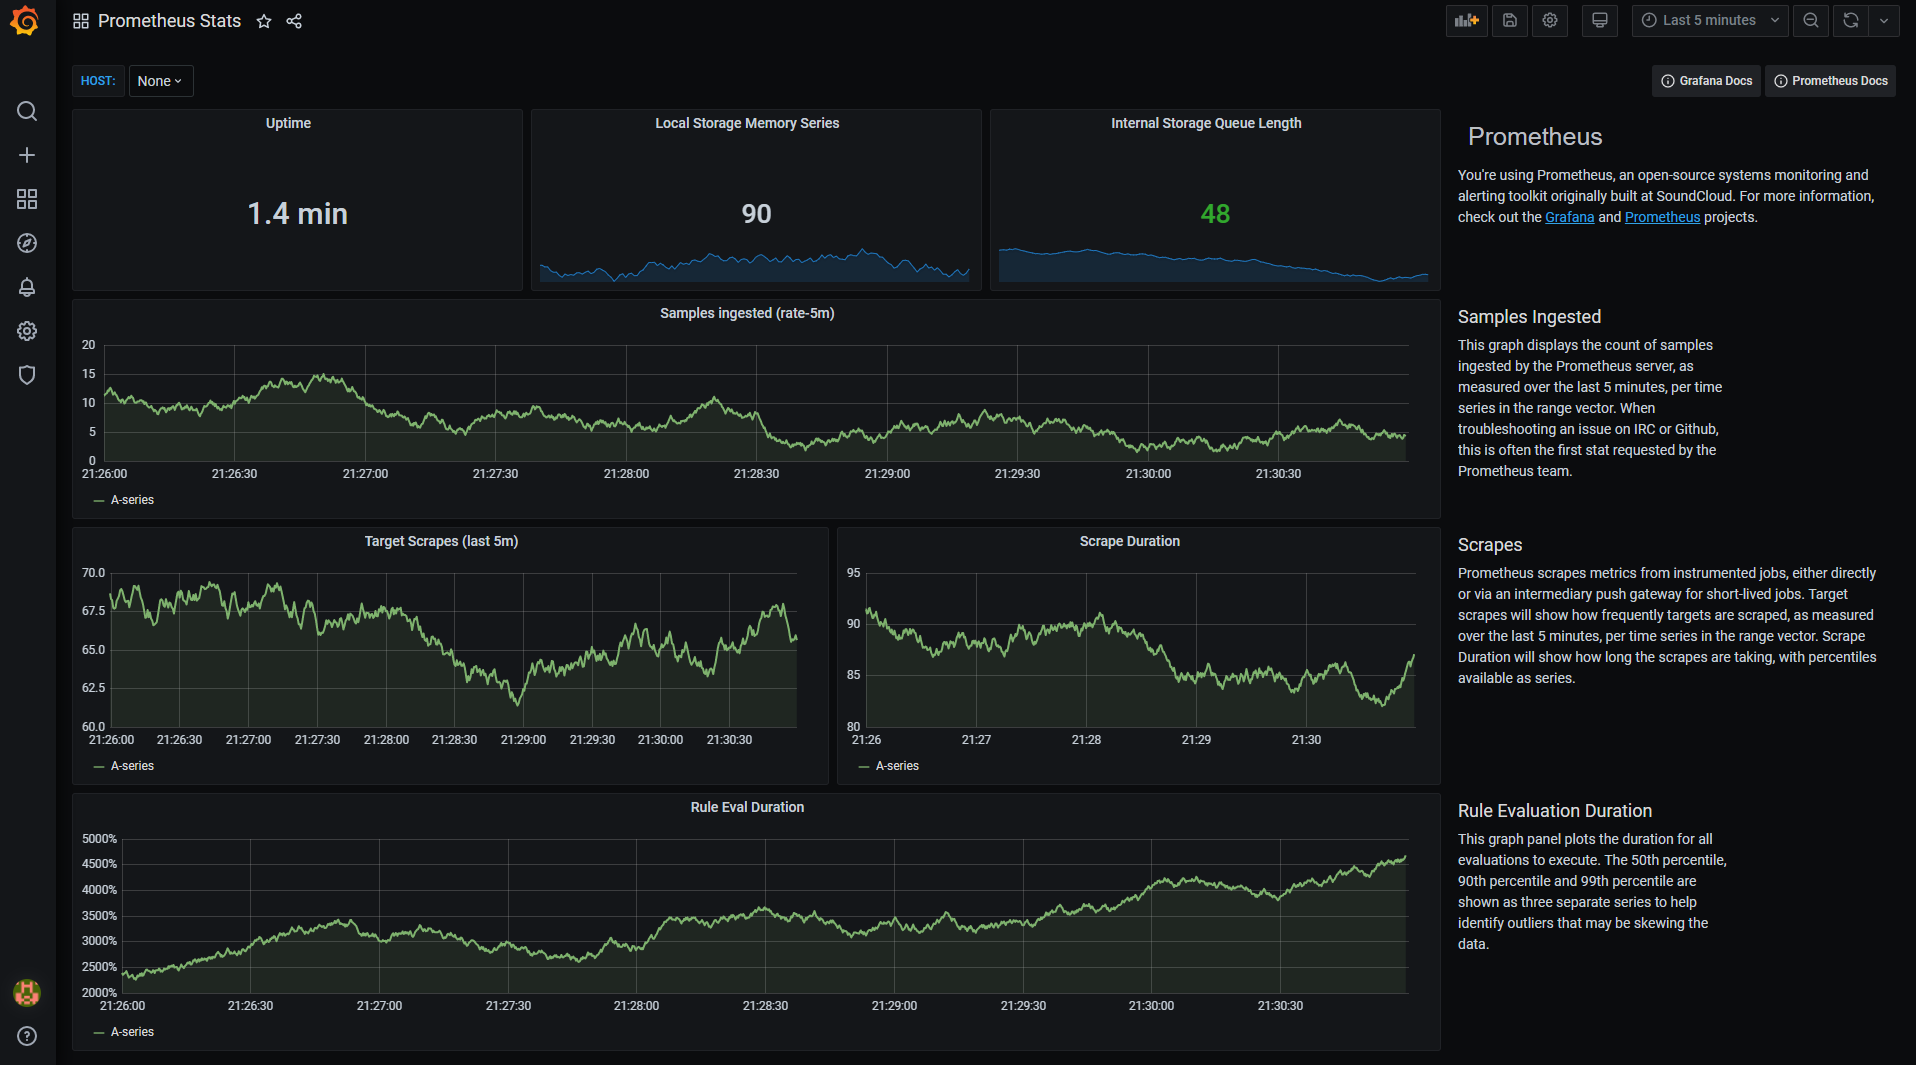Screen dimensions: 1916x1065
Task: Click the HOST: variable label
Action: click(98, 81)
